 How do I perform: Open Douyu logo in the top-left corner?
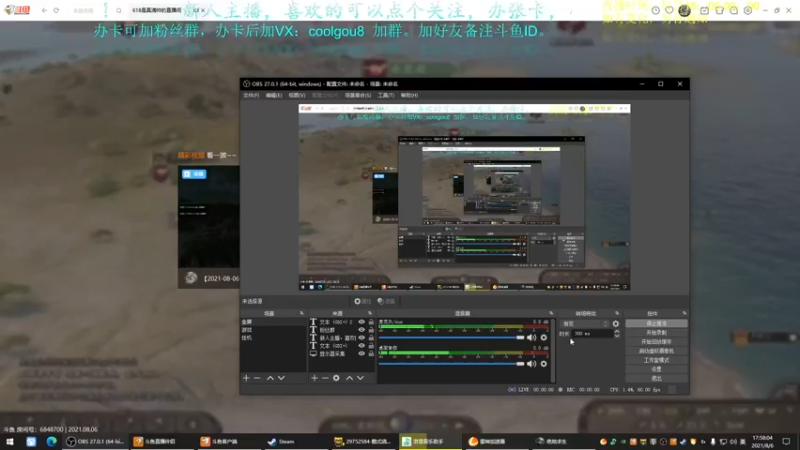click(17, 10)
